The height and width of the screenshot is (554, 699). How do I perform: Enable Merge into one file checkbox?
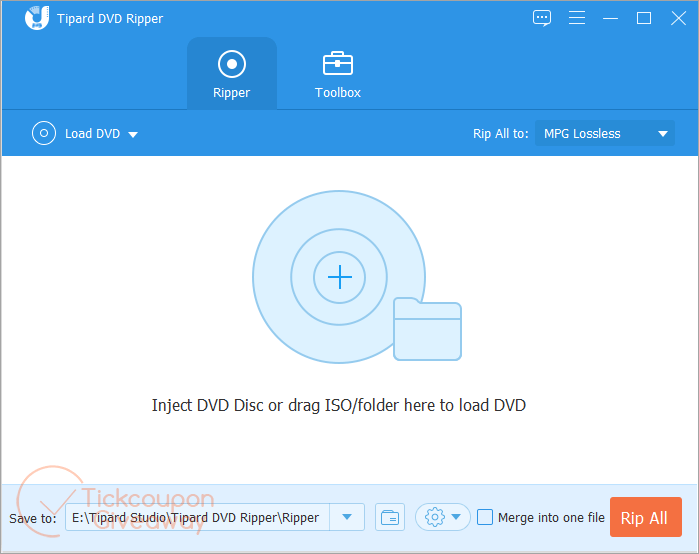(x=485, y=517)
